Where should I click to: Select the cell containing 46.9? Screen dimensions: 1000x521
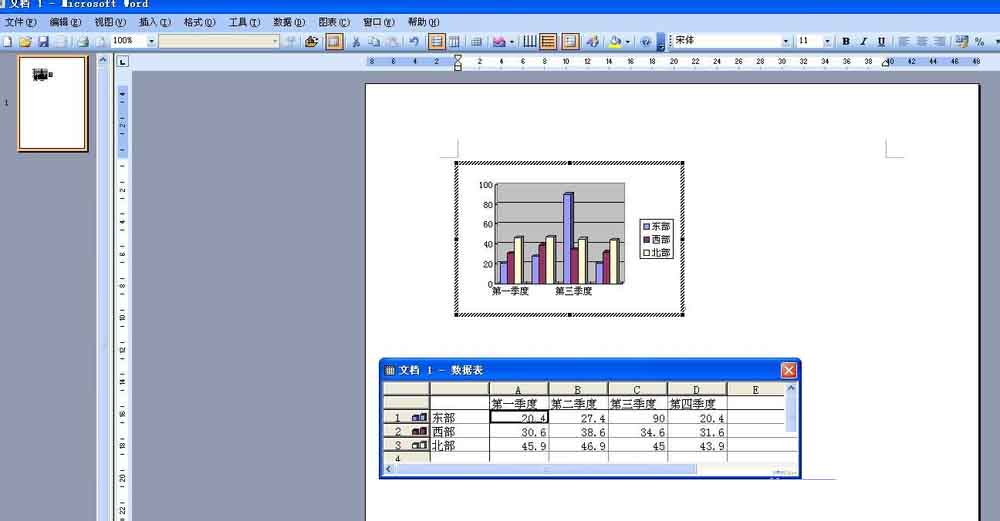pos(578,446)
